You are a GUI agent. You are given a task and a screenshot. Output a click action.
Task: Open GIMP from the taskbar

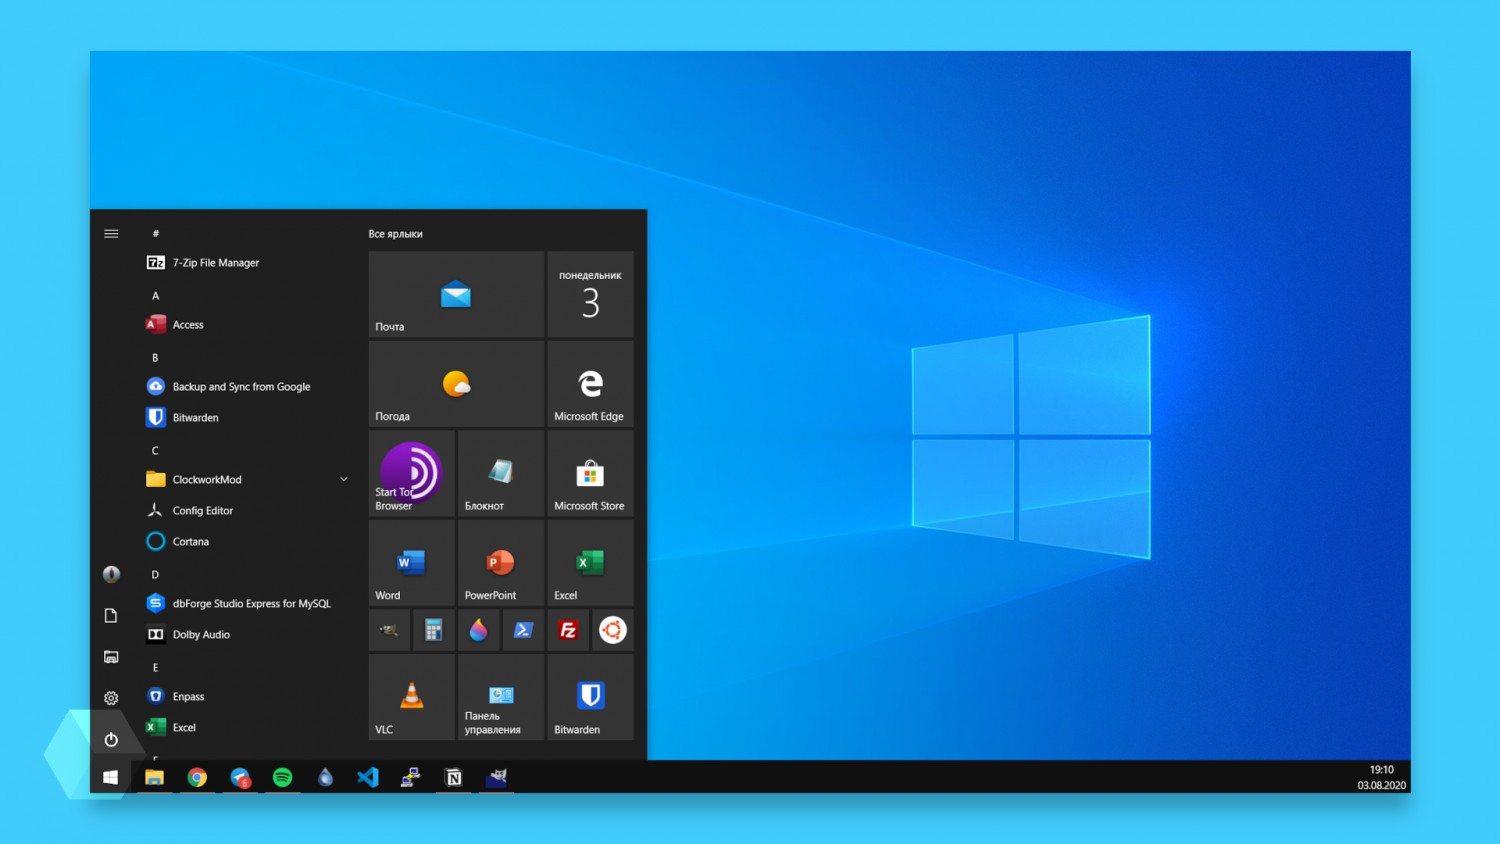coord(497,777)
